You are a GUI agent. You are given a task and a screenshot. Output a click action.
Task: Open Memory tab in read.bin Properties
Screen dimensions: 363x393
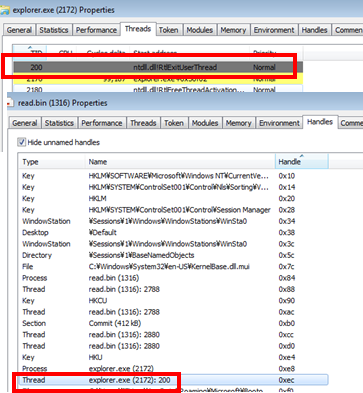(x=238, y=123)
